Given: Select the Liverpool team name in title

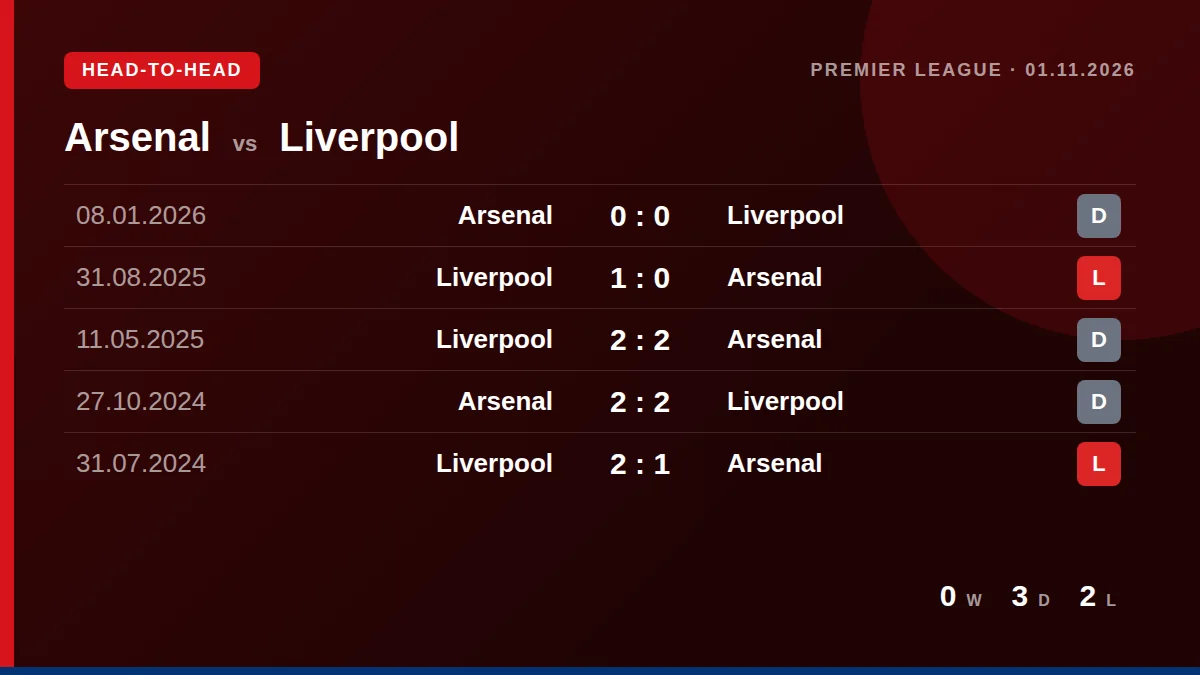Looking at the screenshot, I should coord(369,137).
